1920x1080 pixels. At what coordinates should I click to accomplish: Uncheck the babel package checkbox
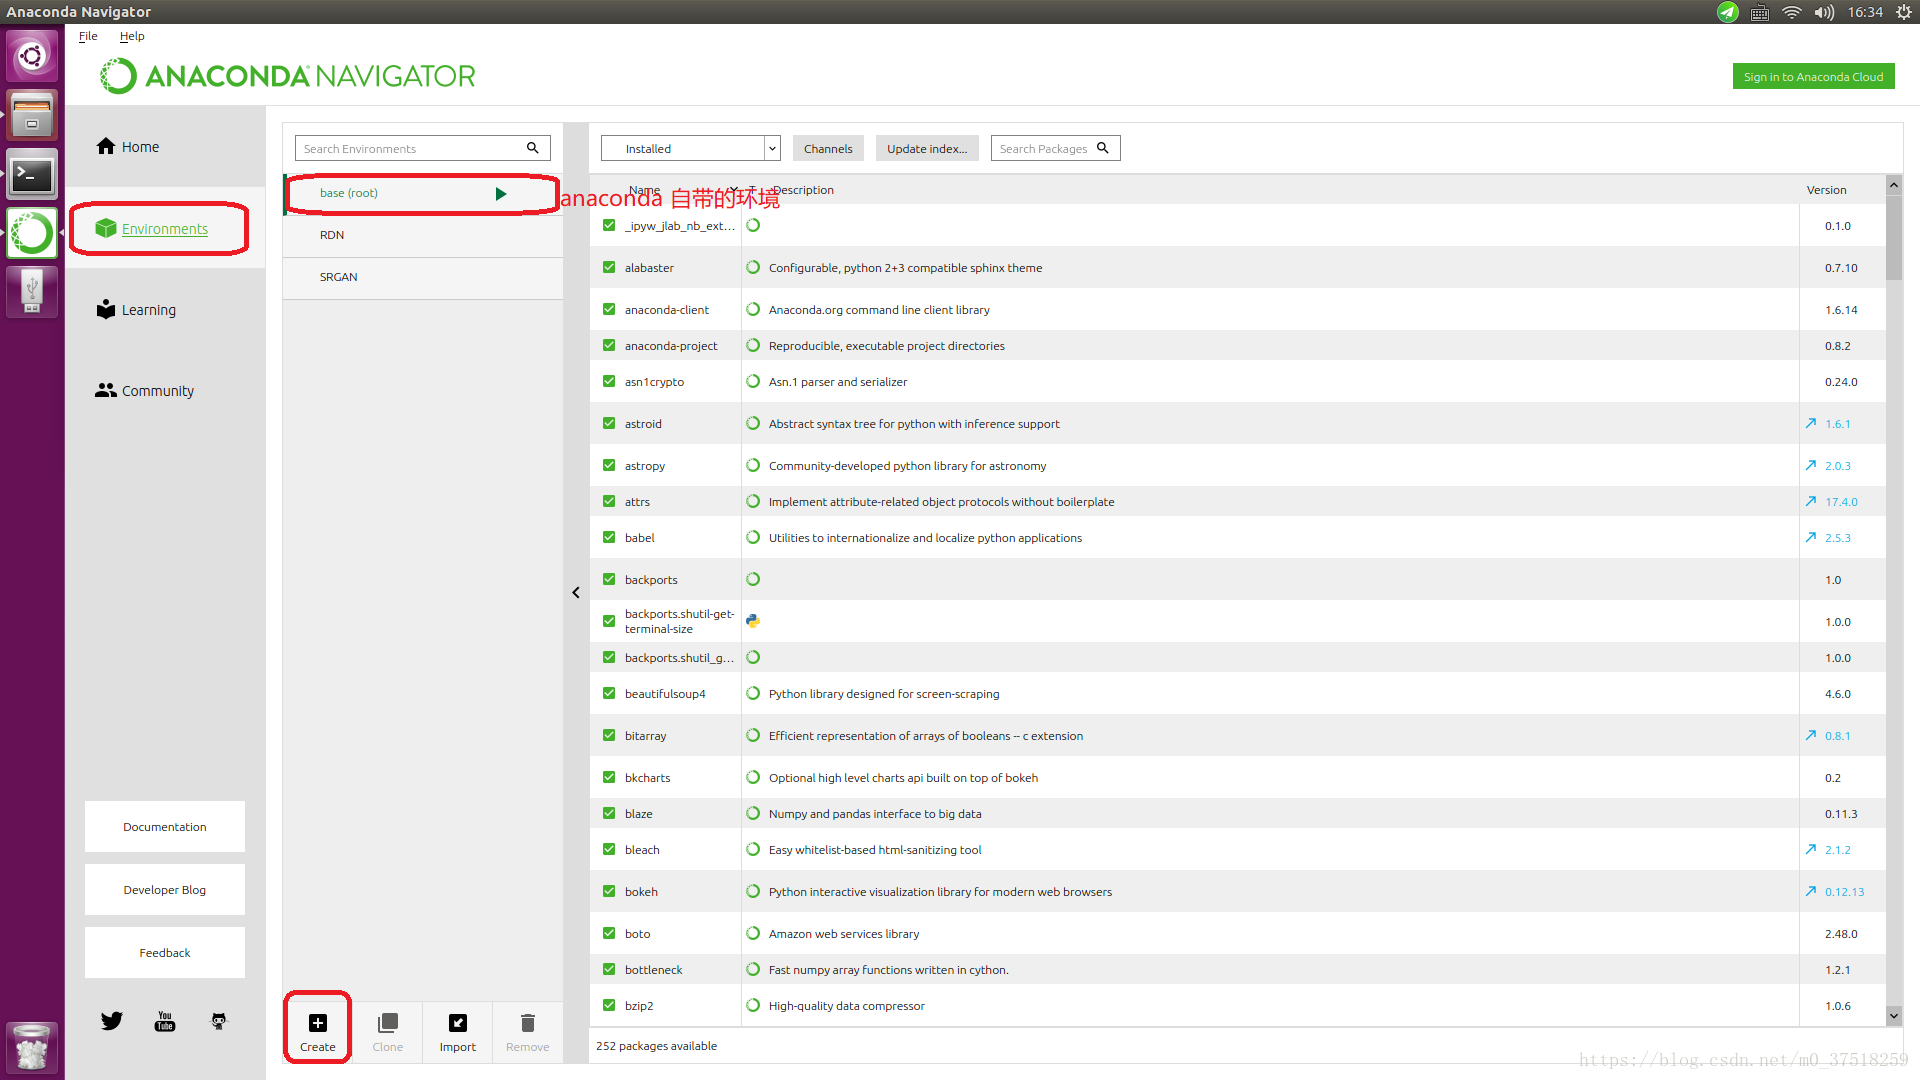pyautogui.click(x=609, y=538)
